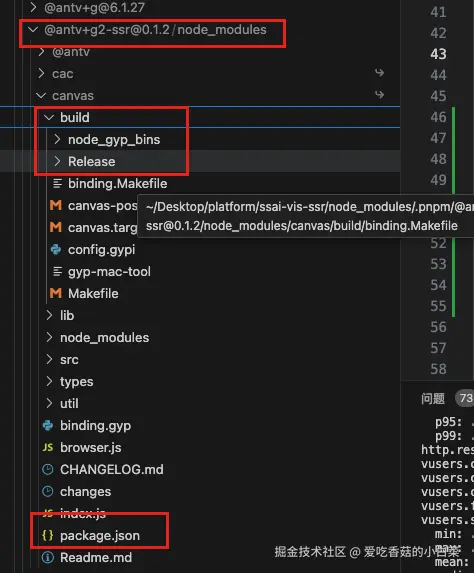Viewport: 474px width, 573px height.
Task: Click the clock icon beside changes file
Action: (x=48, y=492)
